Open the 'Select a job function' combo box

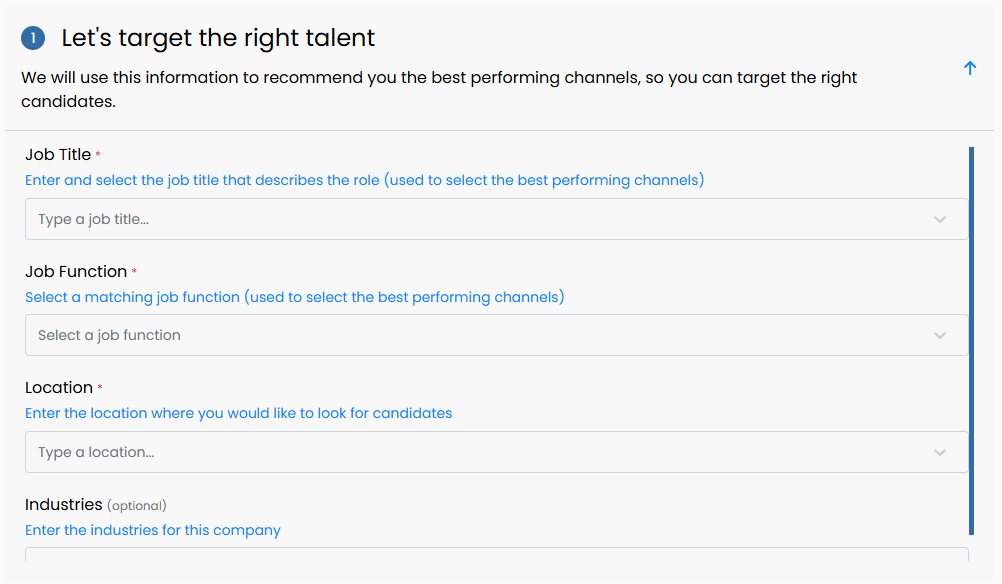497,335
